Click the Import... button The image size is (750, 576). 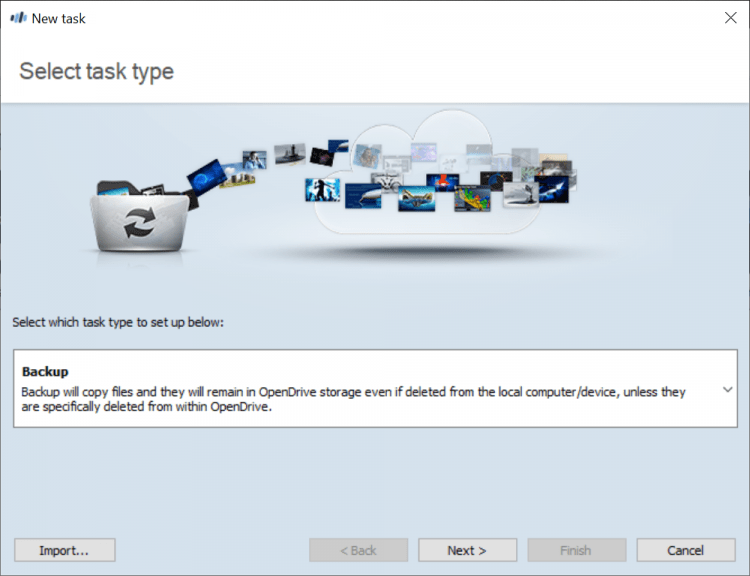(x=65, y=550)
